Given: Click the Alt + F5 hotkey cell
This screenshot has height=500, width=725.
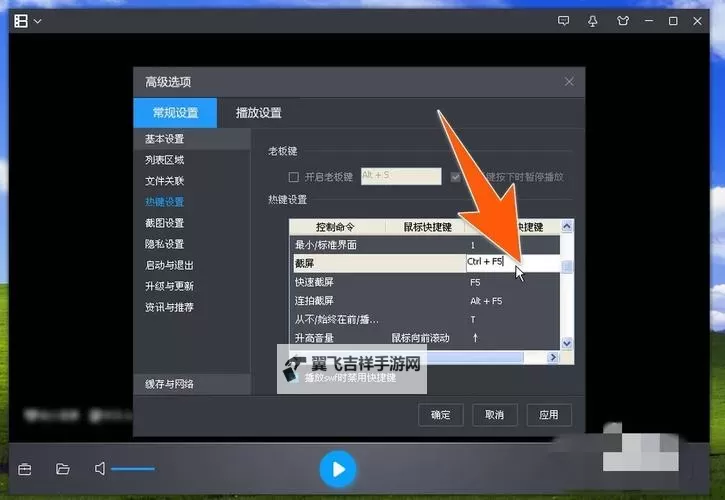Looking at the screenshot, I should click(x=486, y=301).
